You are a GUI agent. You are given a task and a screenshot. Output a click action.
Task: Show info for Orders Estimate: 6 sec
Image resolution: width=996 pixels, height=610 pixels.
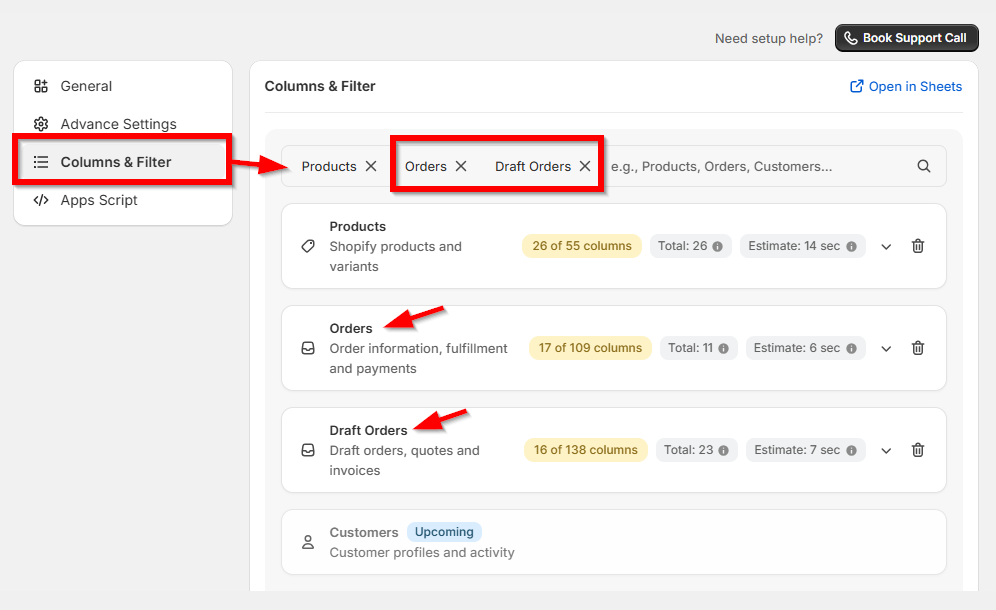(851, 348)
